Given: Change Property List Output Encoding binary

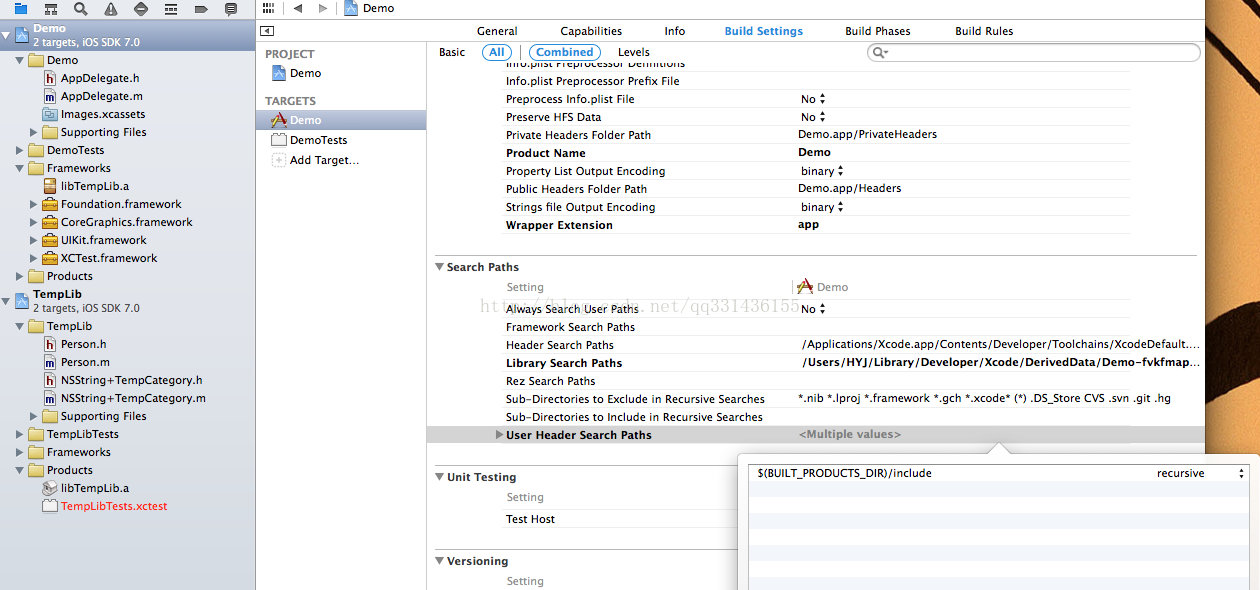Looking at the screenshot, I should (x=822, y=171).
